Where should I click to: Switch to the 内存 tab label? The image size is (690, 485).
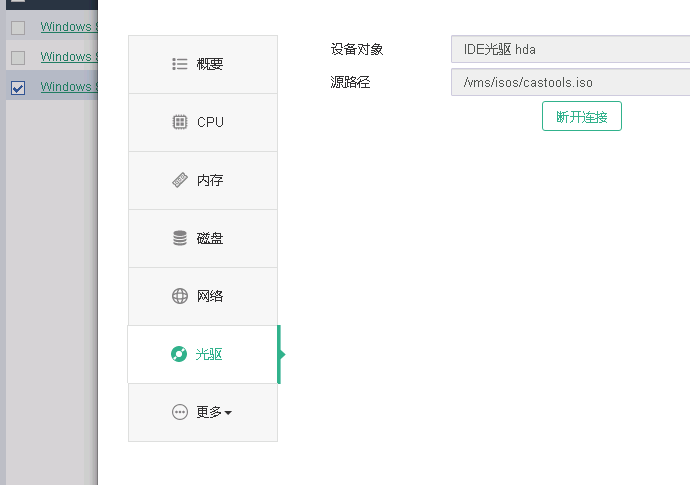coord(210,181)
